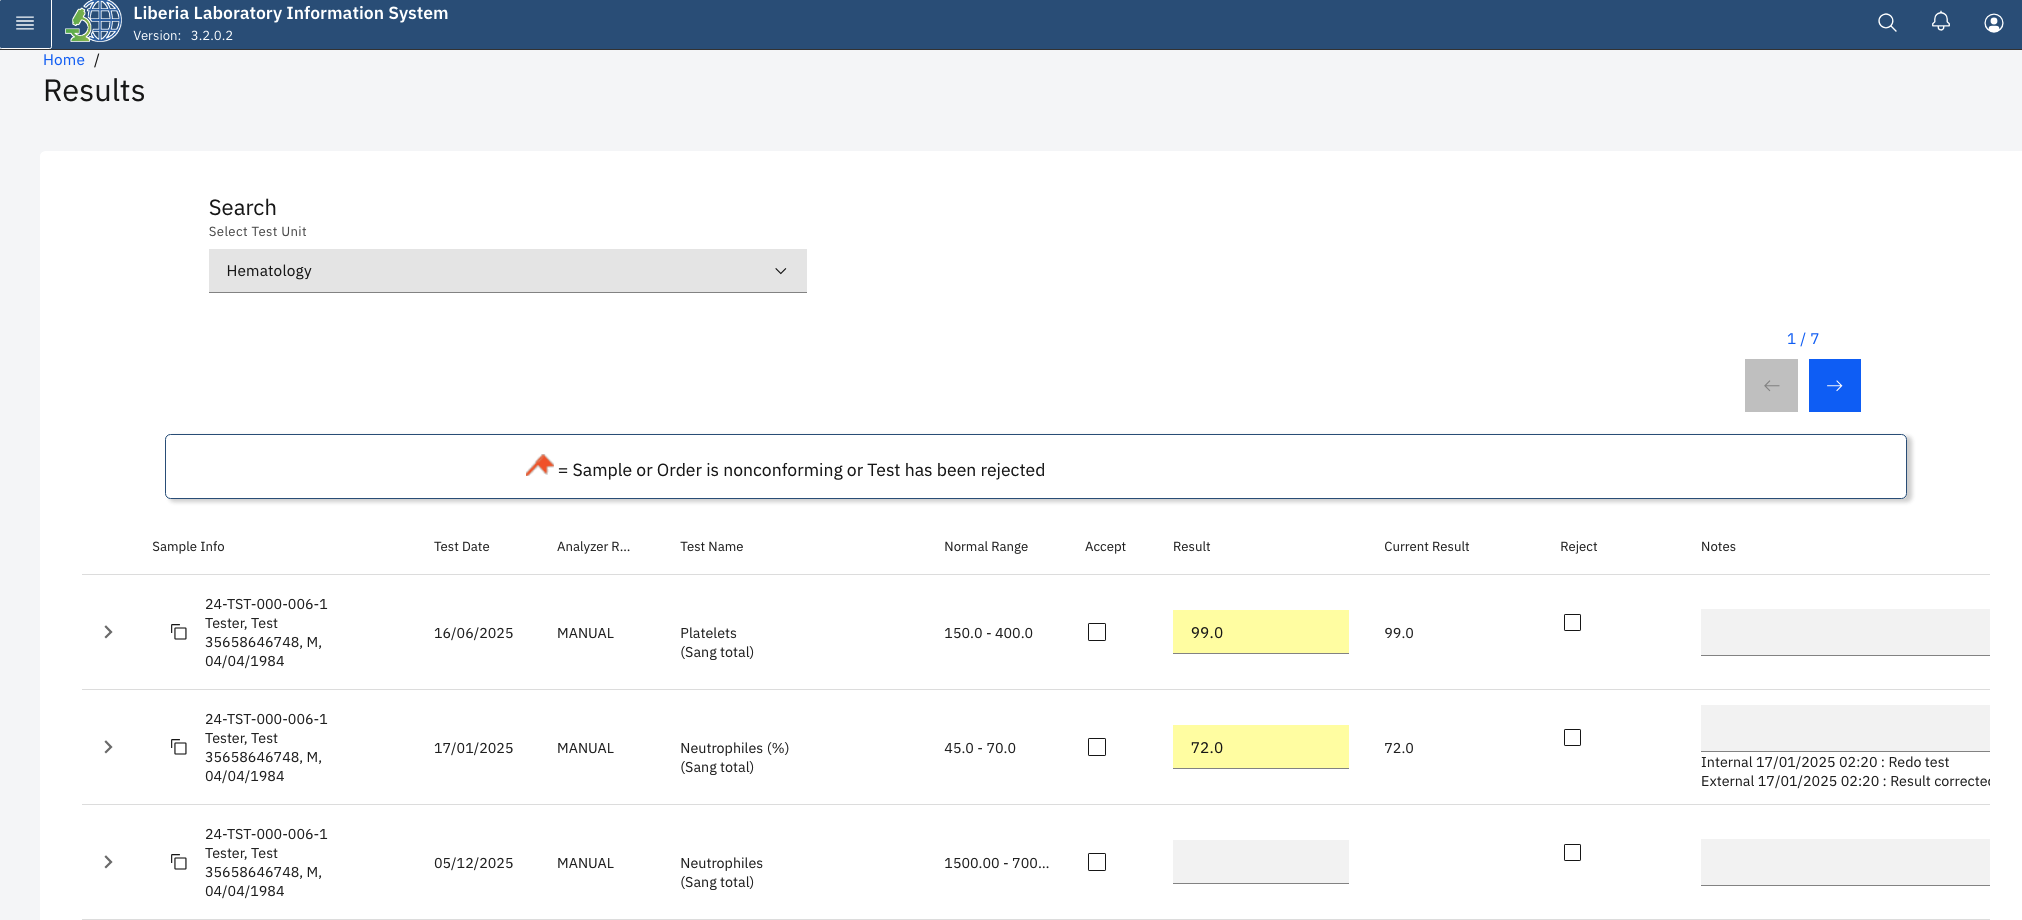Check Accept for Neutrophiles (%) test
This screenshot has width=2022, height=920.
[1097, 747]
